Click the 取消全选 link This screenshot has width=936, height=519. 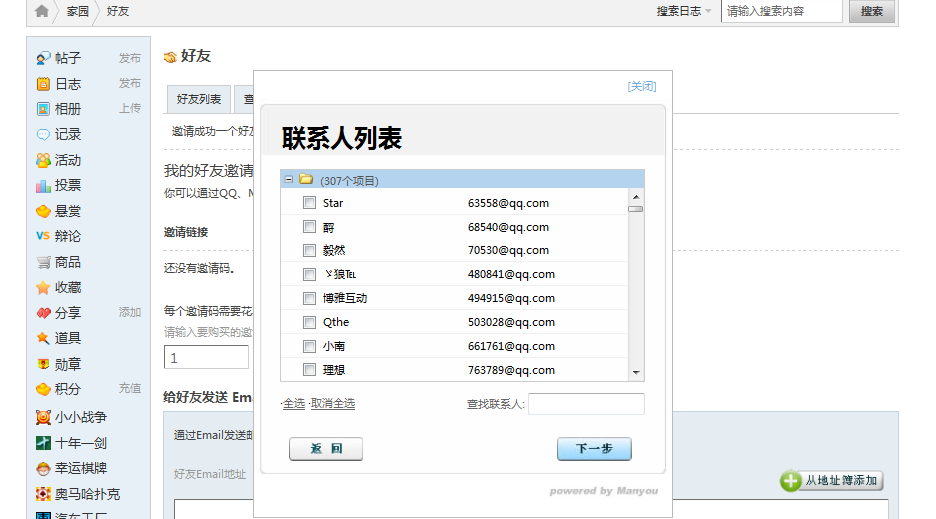(332, 404)
